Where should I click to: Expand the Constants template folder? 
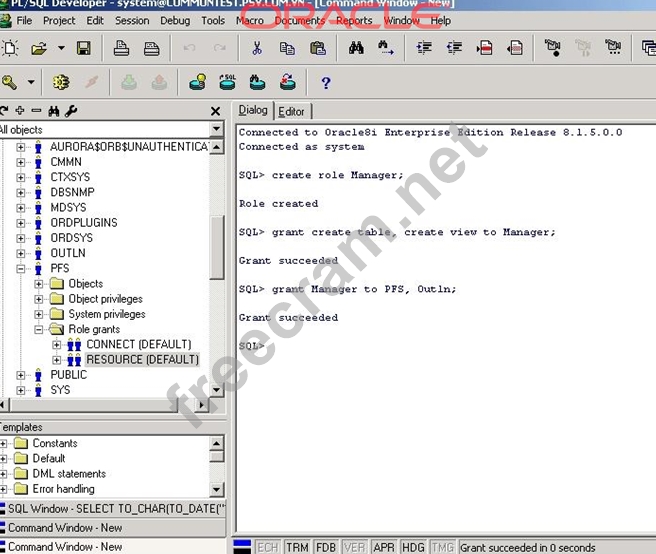pos(3,444)
